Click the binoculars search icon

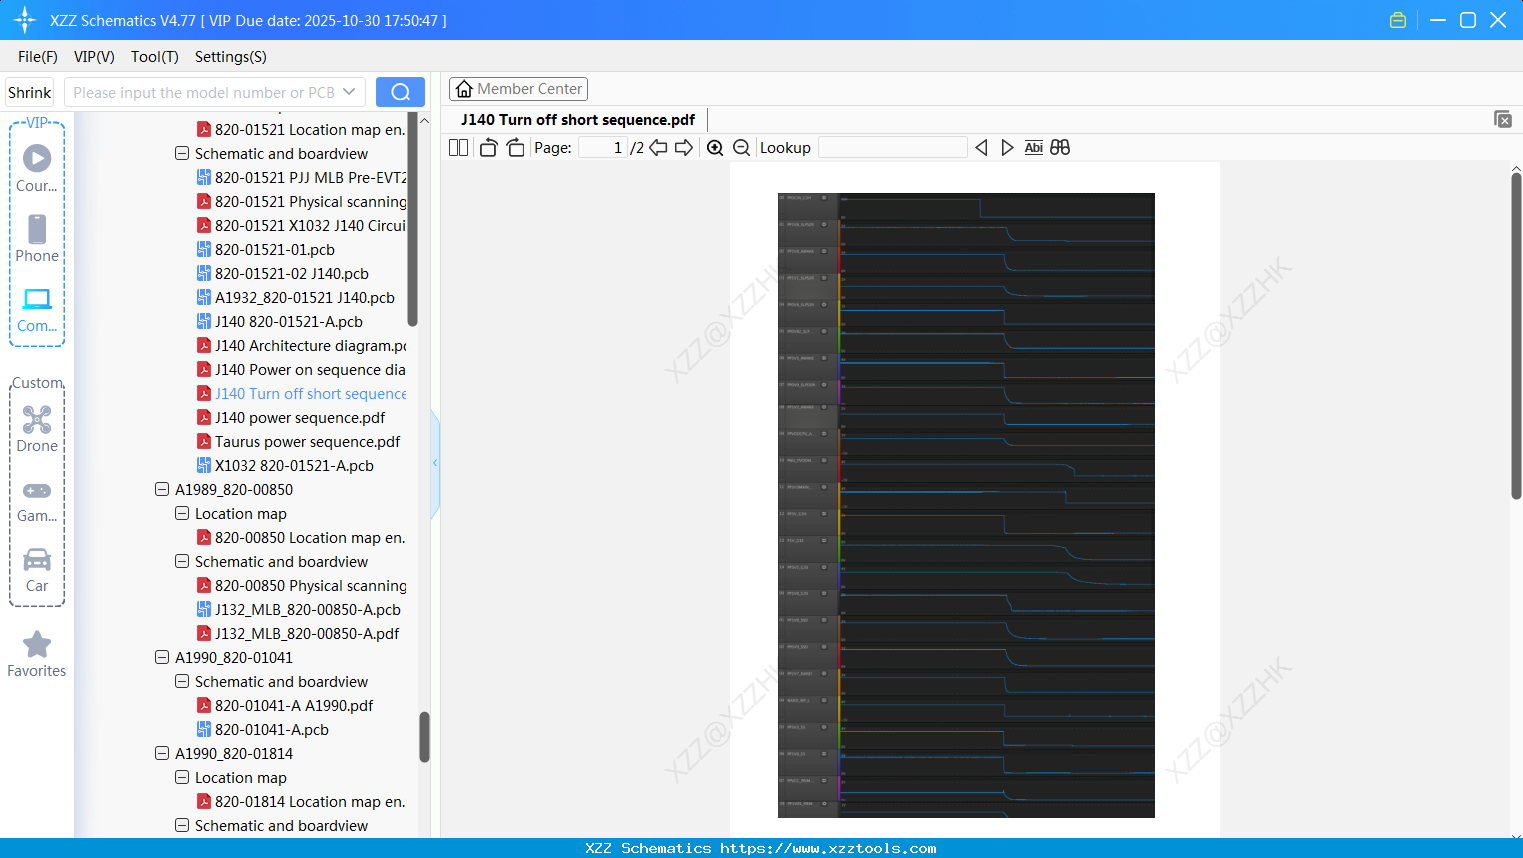coord(1060,147)
